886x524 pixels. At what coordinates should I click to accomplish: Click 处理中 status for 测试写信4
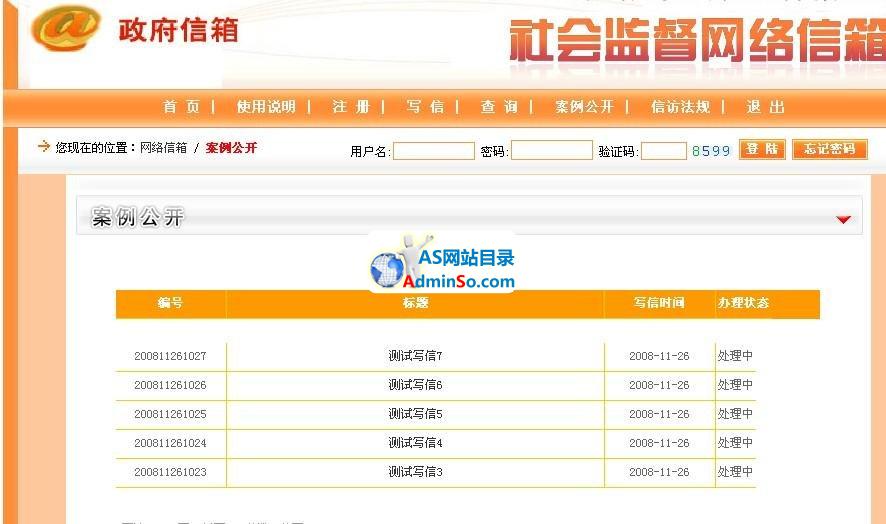coord(735,443)
